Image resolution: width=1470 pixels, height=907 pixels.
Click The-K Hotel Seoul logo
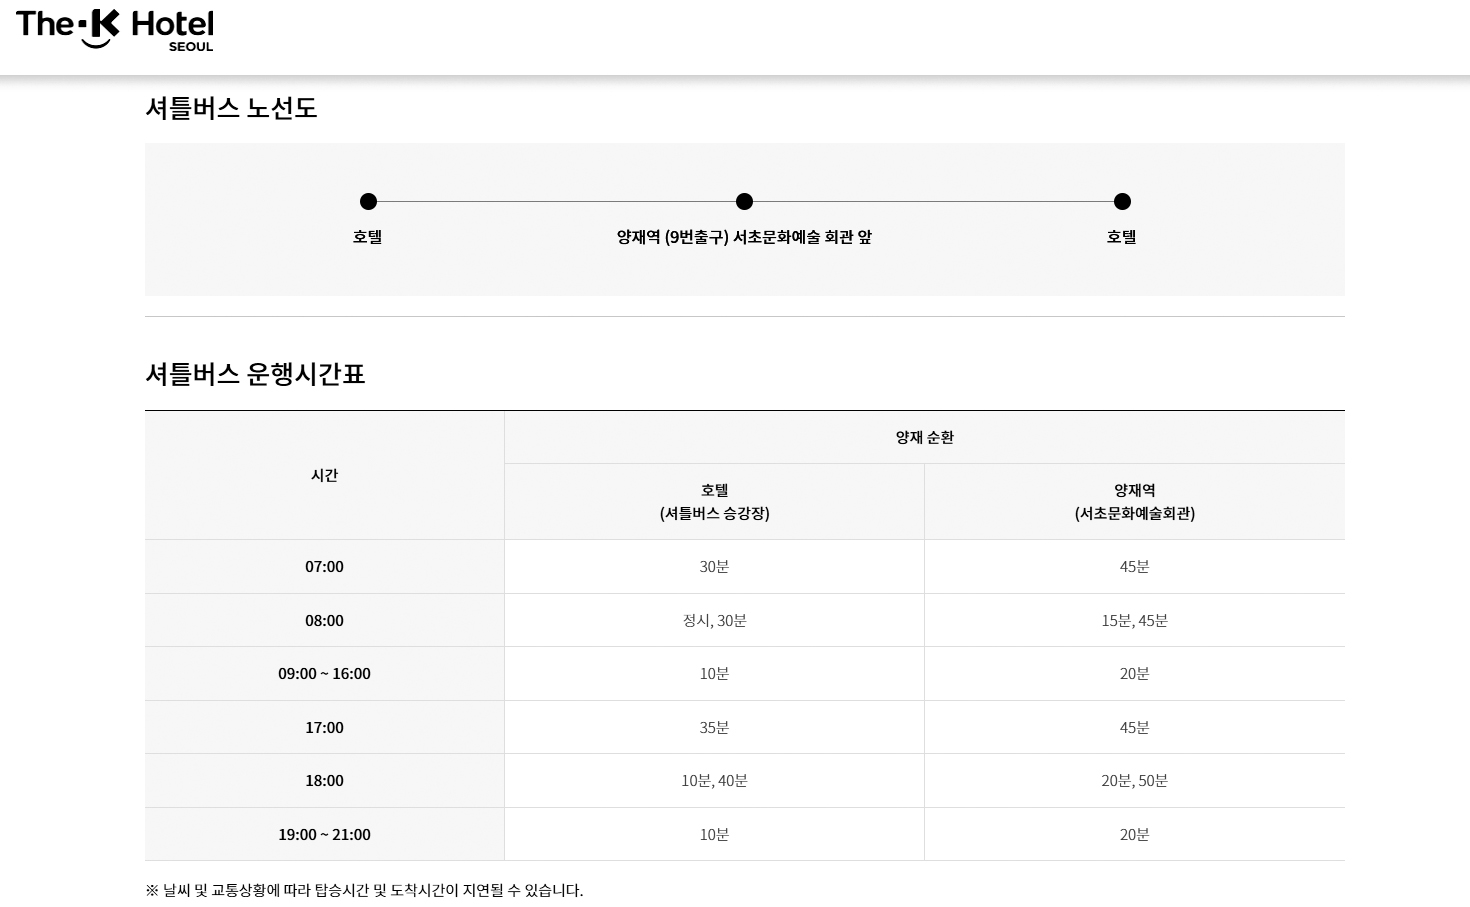pyautogui.click(x=115, y=30)
